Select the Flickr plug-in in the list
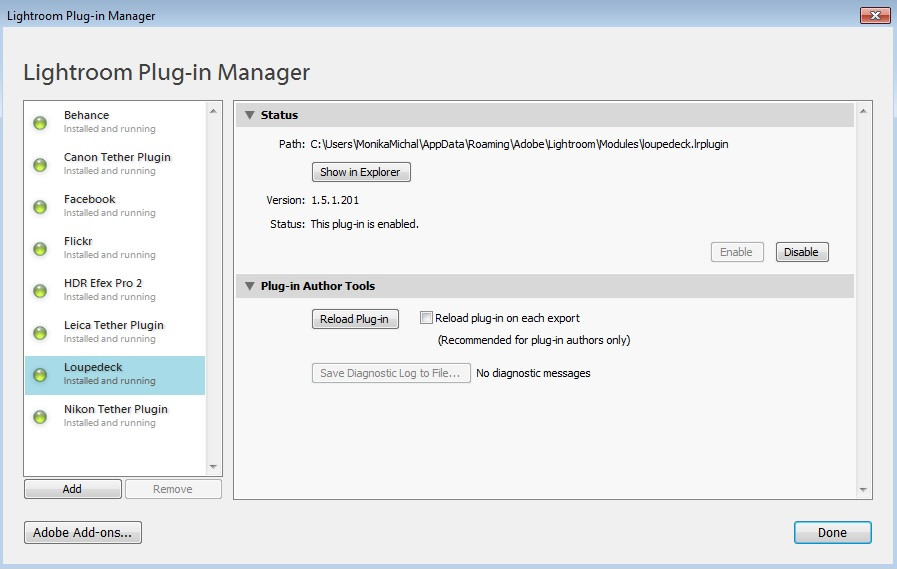 click(x=115, y=248)
